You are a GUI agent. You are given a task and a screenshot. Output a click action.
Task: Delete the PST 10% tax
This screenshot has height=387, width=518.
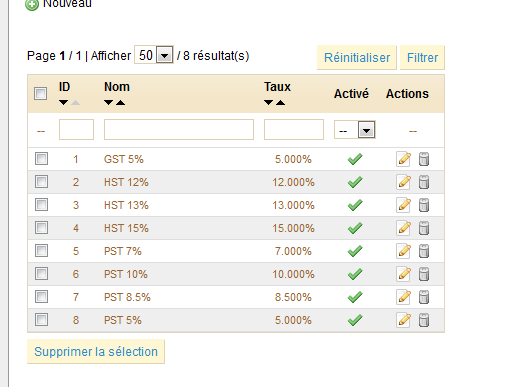point(424,274)
